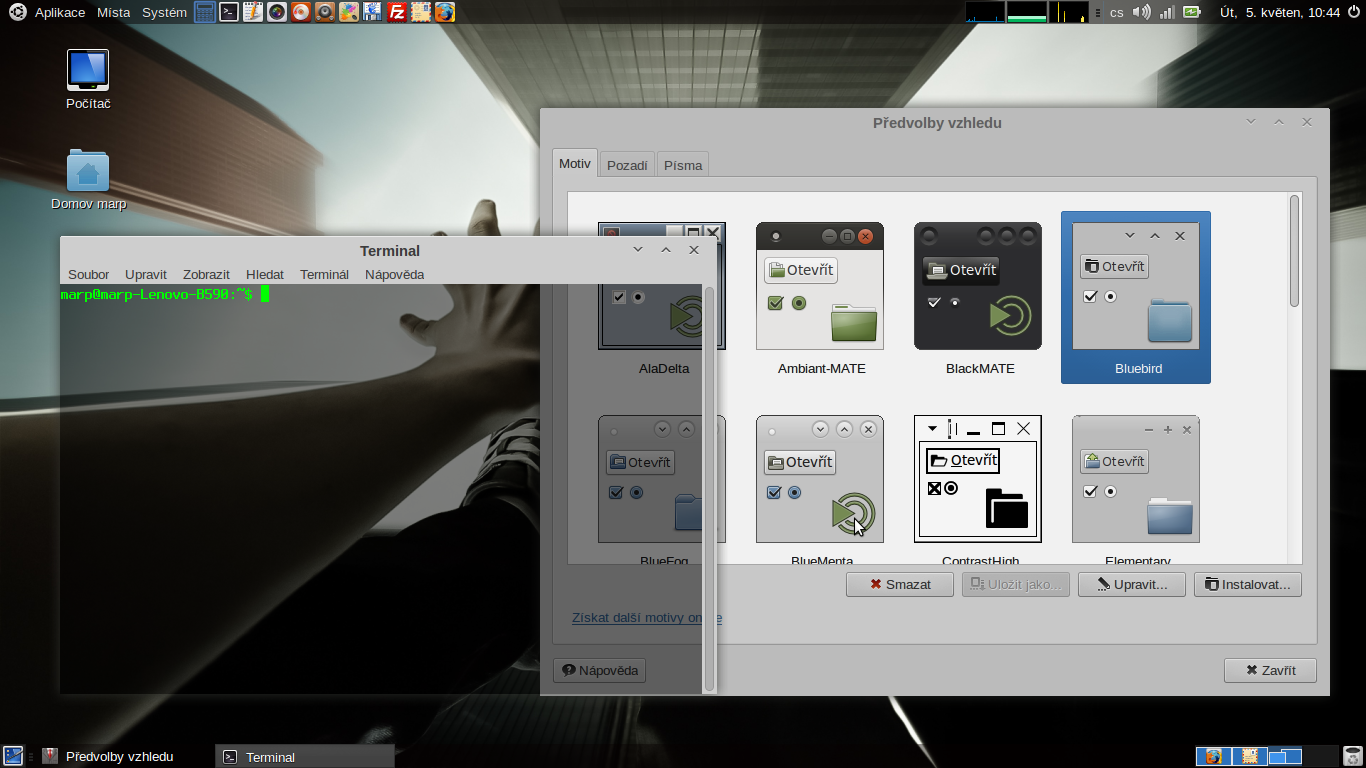1366x768 pixels.
Task: Click the cs keyboard layout indicator
Action: [1116, 12]
